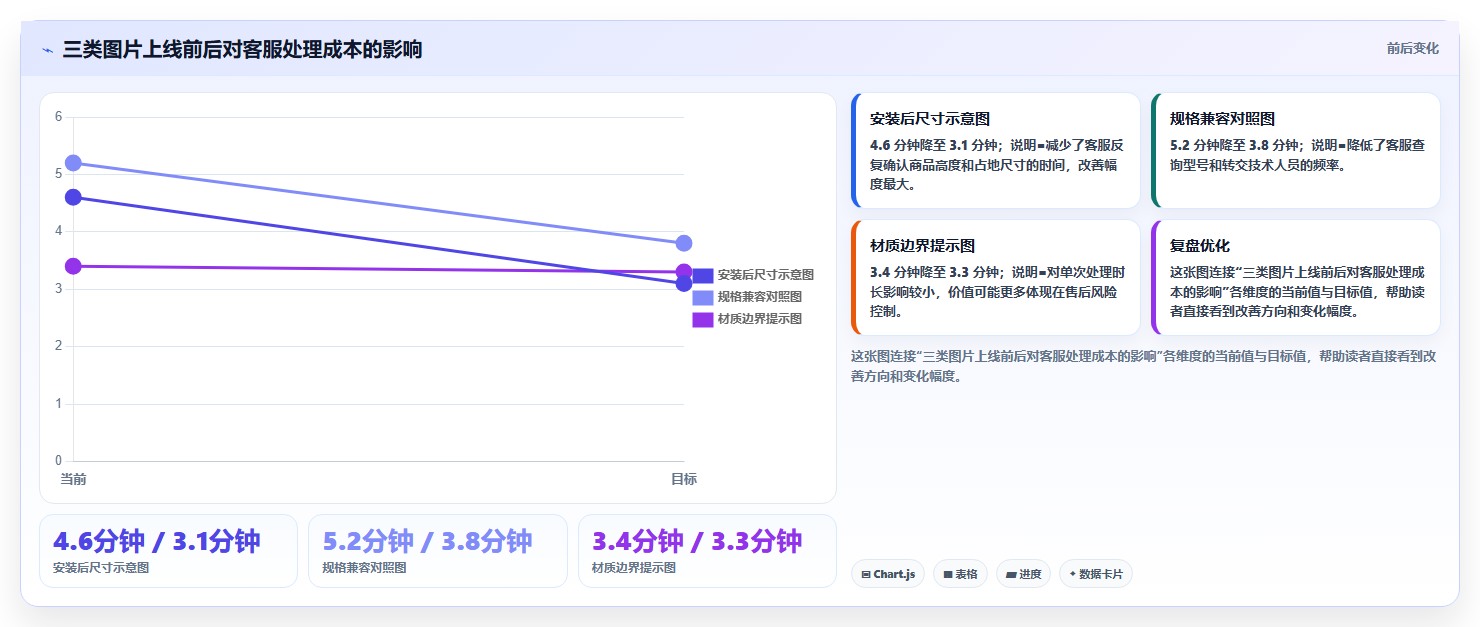Screen dimensions: 1480x627
Task: Select the 表格 tag
Action: coord(960,574)
